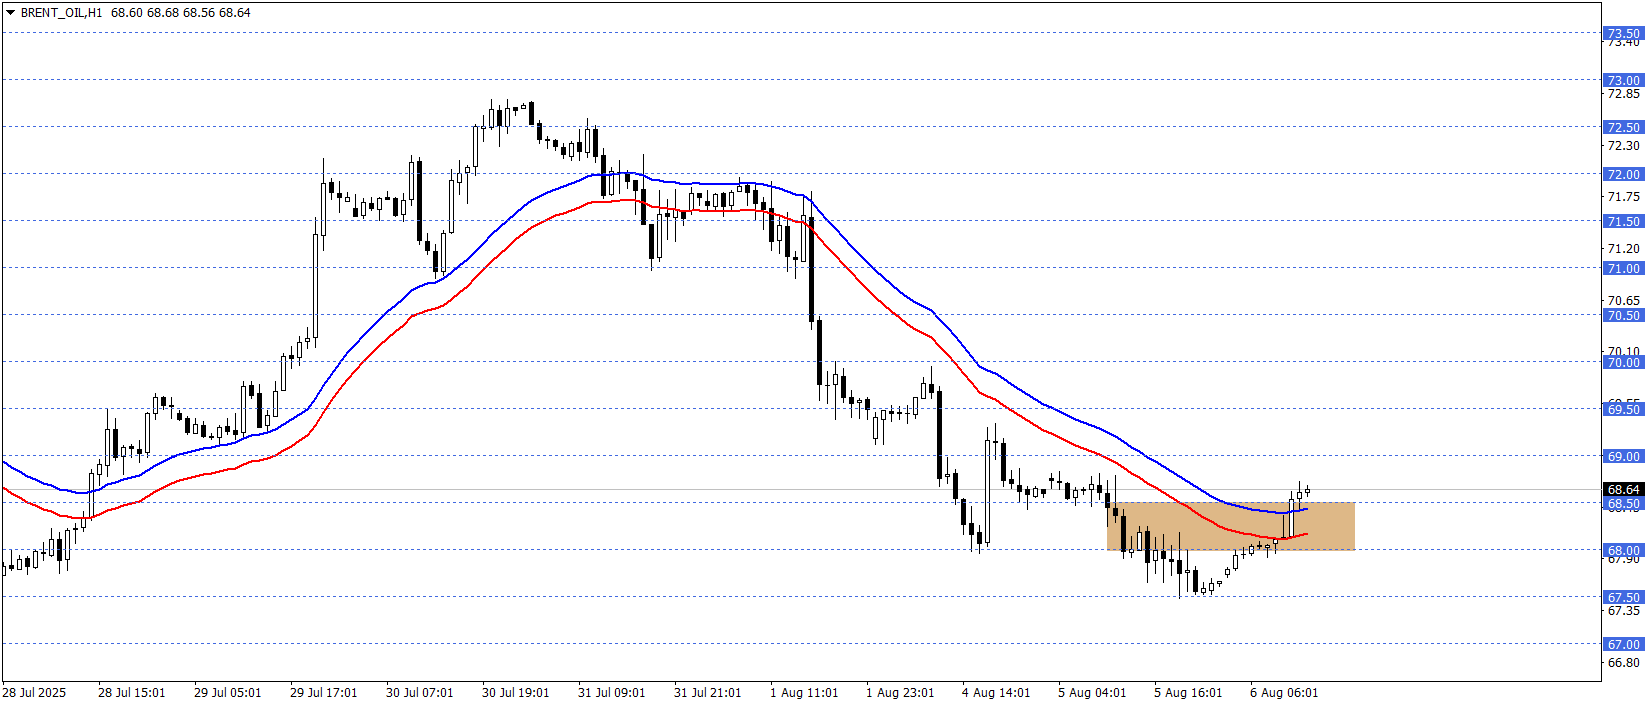This screenshot has height=705, width=1651.
Task: Click the 28 Jul 15:01 time label
Action: [x=132, y=692]
